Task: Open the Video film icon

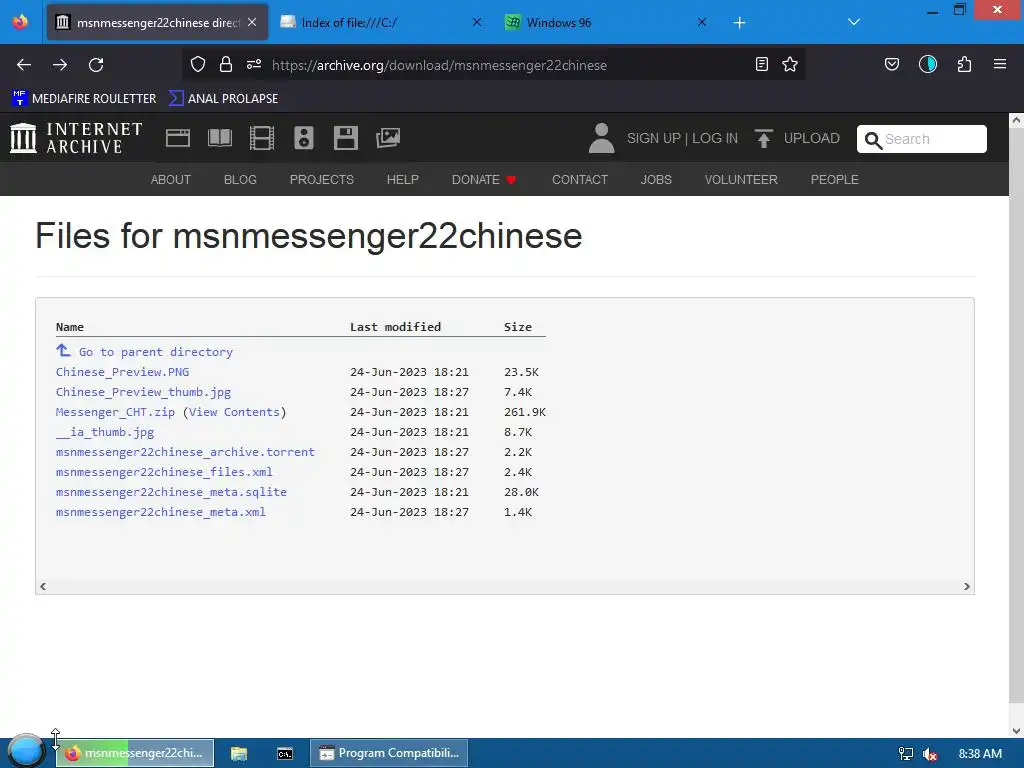Action: coord(262,138)
